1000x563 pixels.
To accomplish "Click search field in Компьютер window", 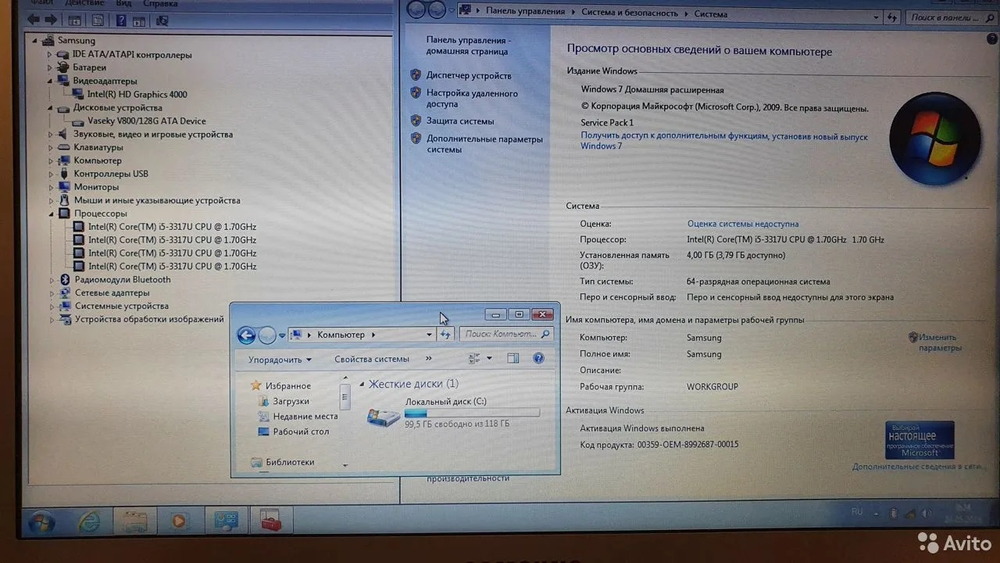I will pos(506,333).
